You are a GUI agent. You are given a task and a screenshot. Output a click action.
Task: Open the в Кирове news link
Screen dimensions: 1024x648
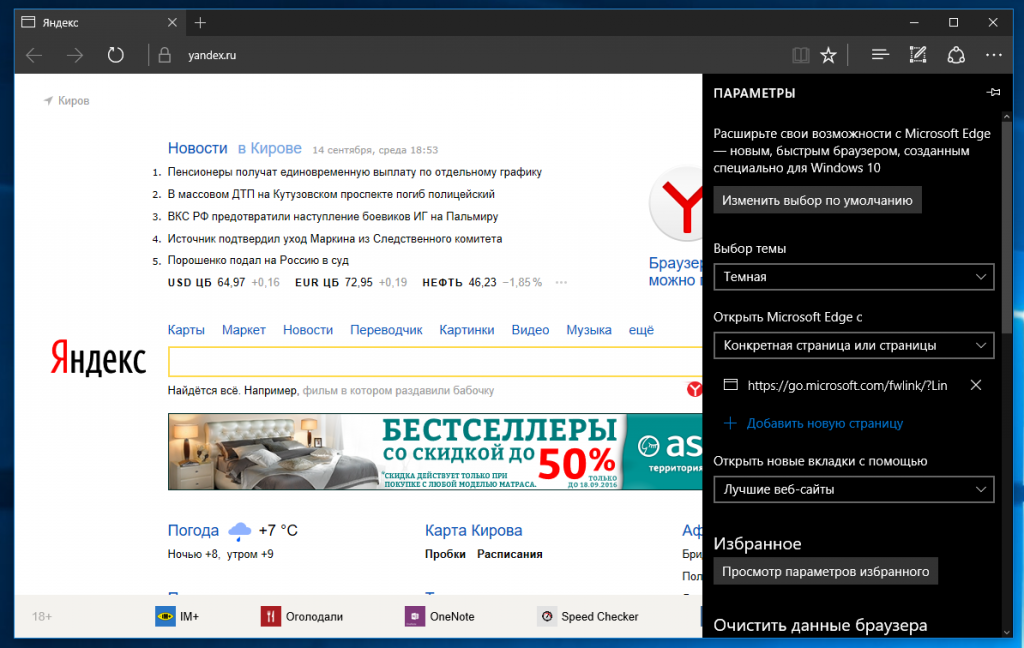[270, 148]
